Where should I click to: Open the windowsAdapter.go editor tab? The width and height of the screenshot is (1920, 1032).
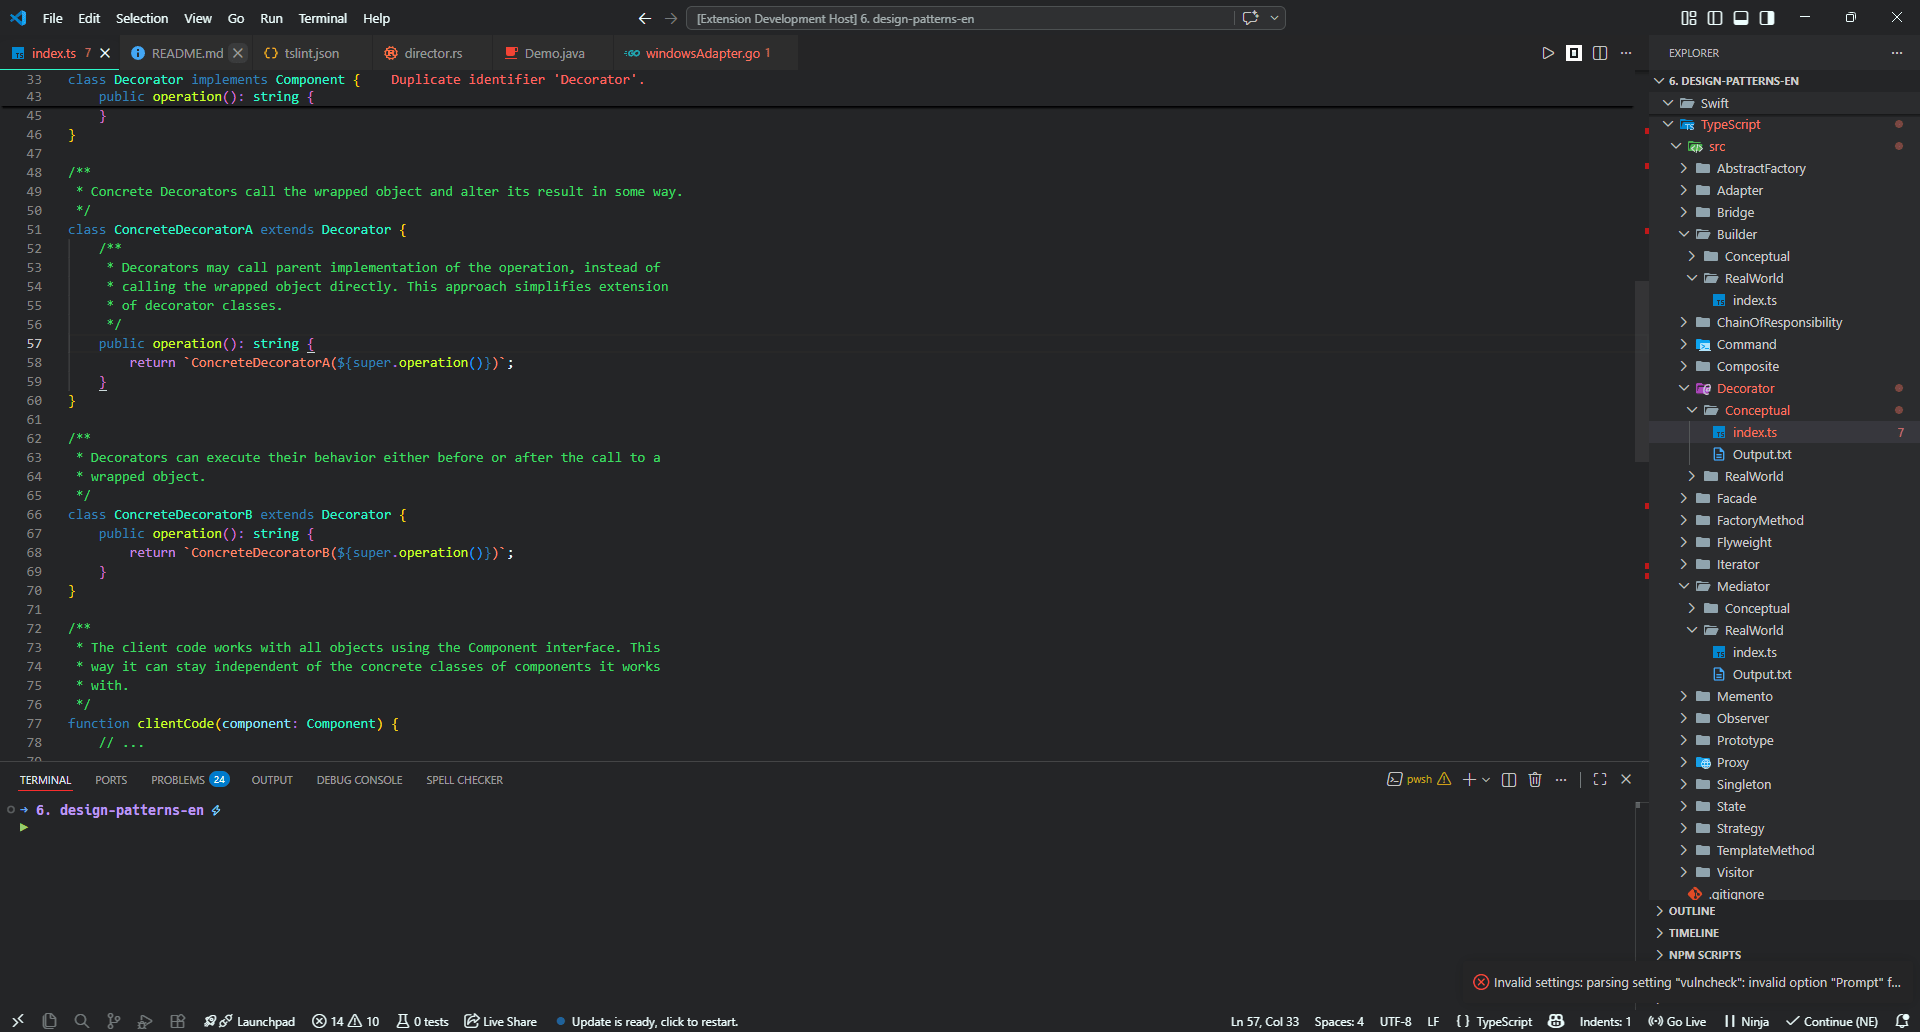coord(702,53)
